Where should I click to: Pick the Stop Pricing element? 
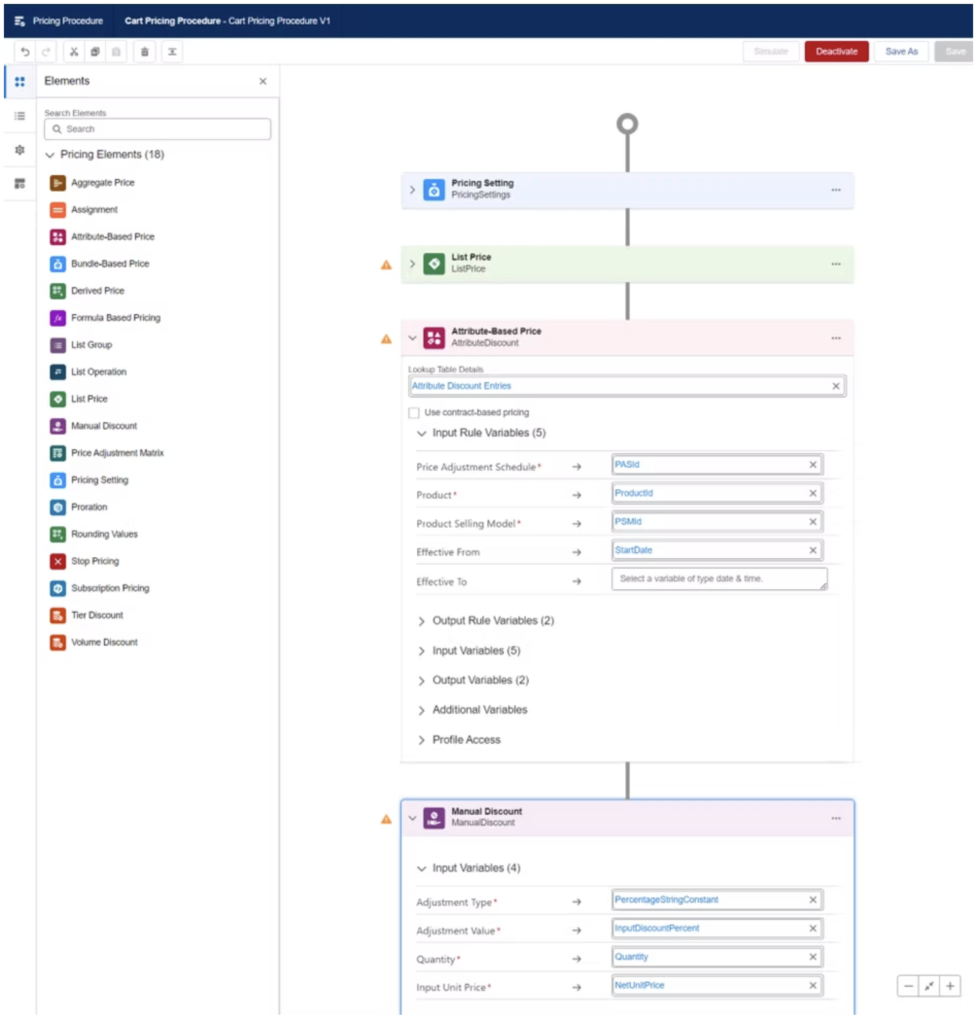click(x=94, y=562)
